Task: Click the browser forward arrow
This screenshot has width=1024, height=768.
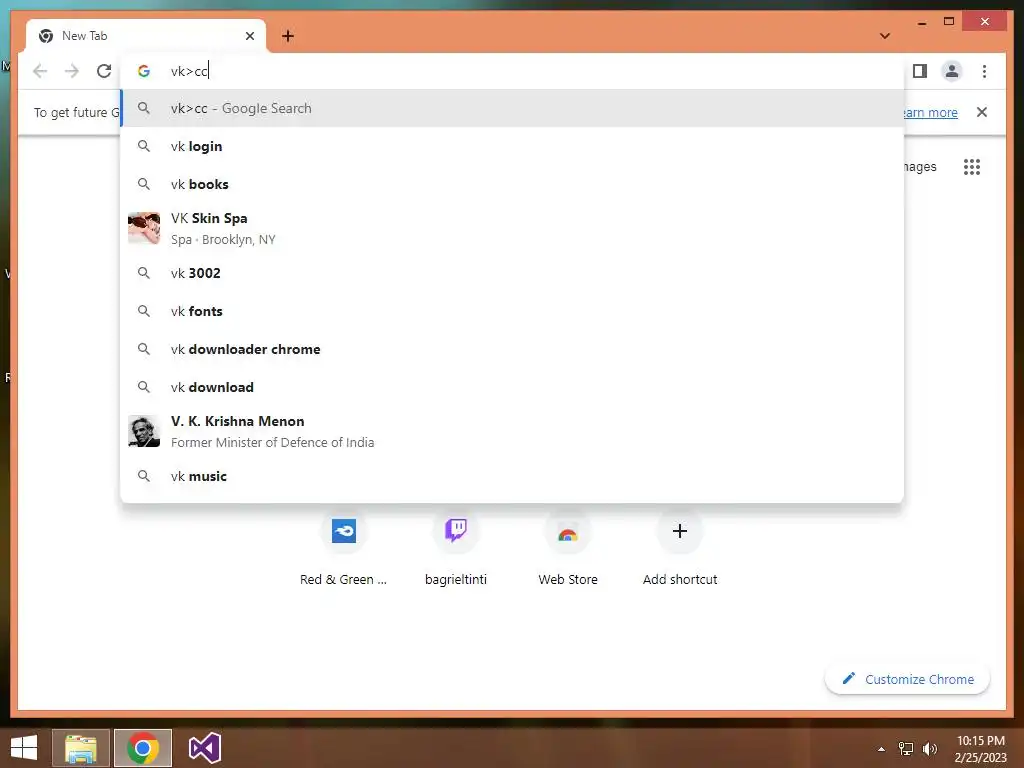Action: 72,71
